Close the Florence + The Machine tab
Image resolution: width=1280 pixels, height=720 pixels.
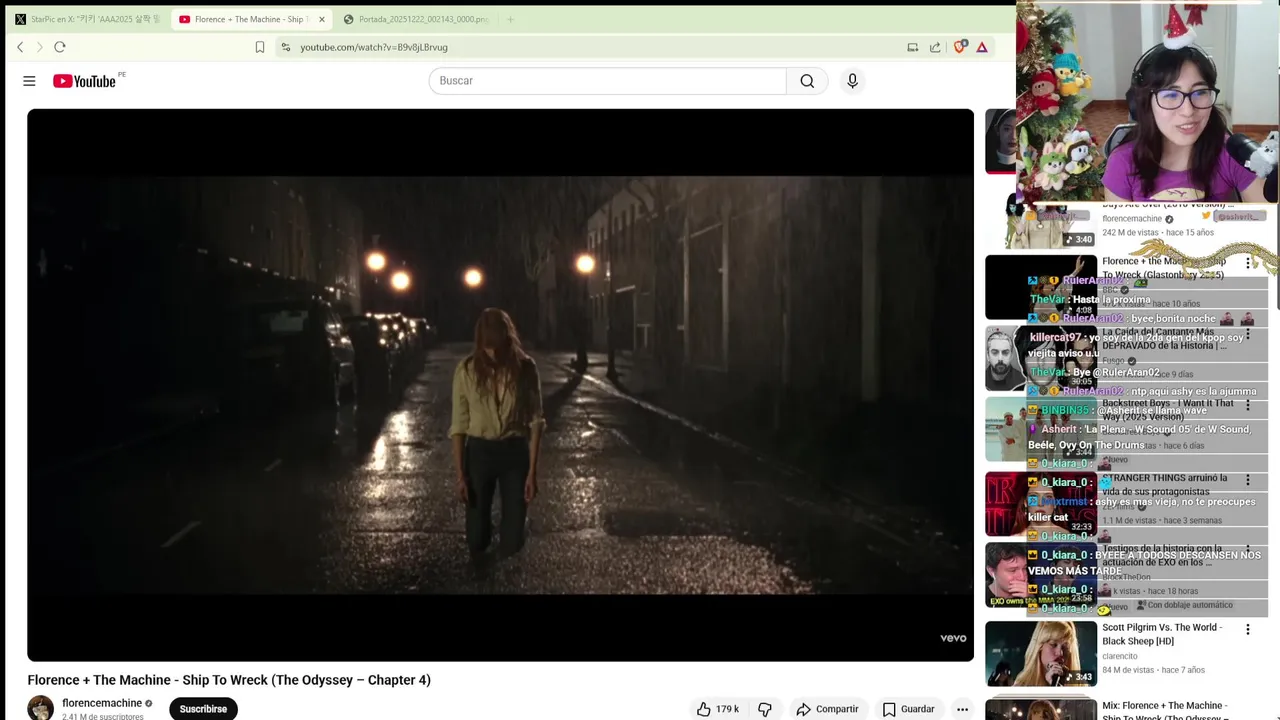pos(322,19)
